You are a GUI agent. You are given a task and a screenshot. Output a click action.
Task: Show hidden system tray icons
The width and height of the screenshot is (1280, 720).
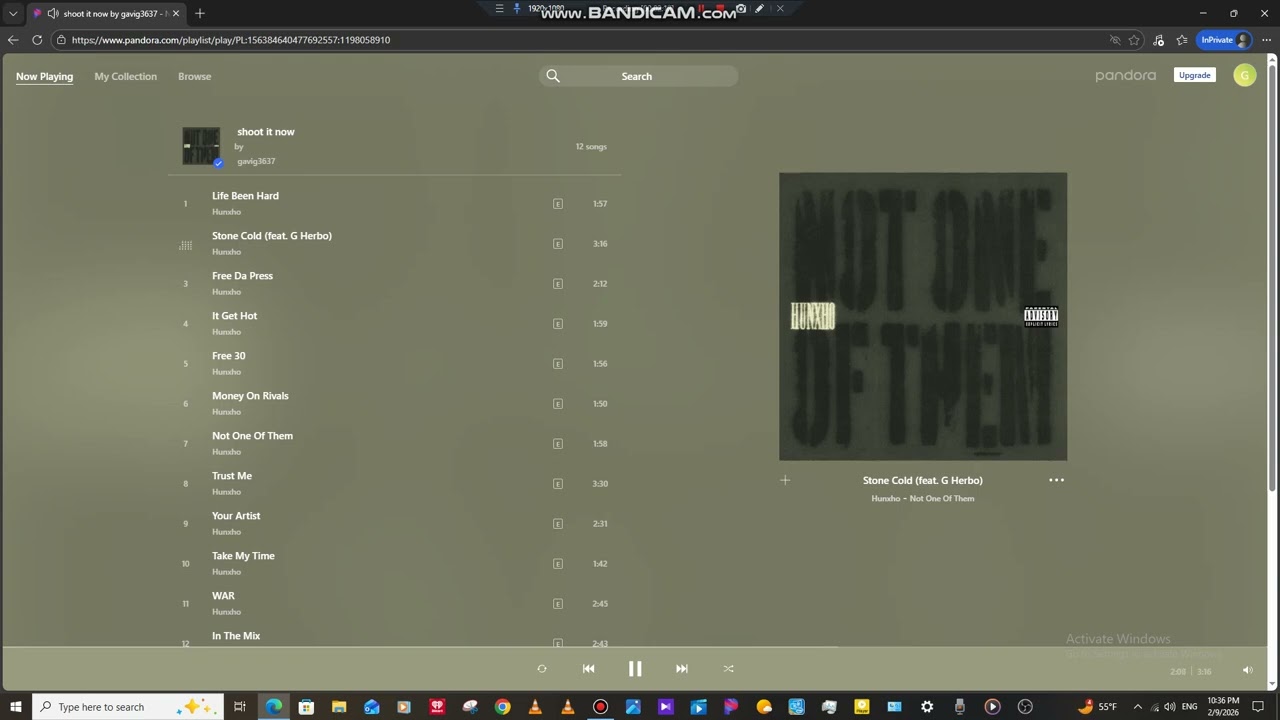coord(1138,707)
